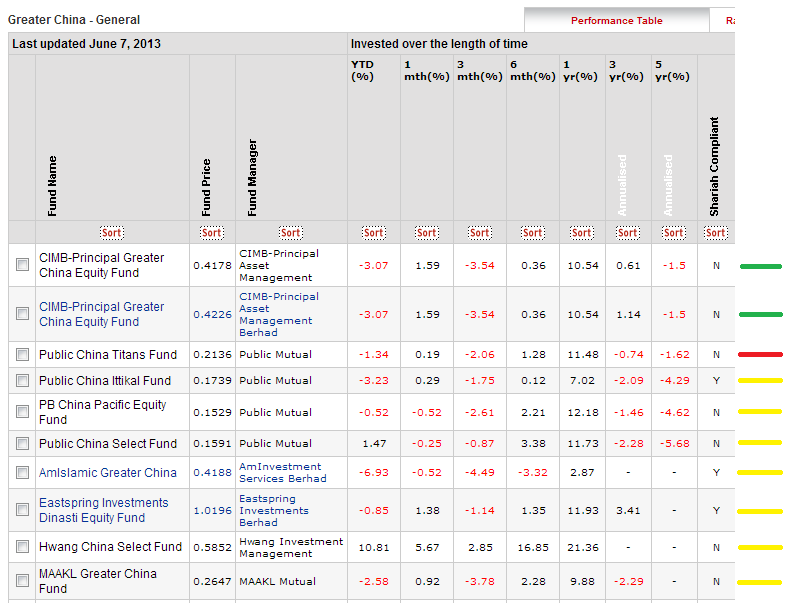Select Hwang China Select Fund checkbox

point(22,546)
